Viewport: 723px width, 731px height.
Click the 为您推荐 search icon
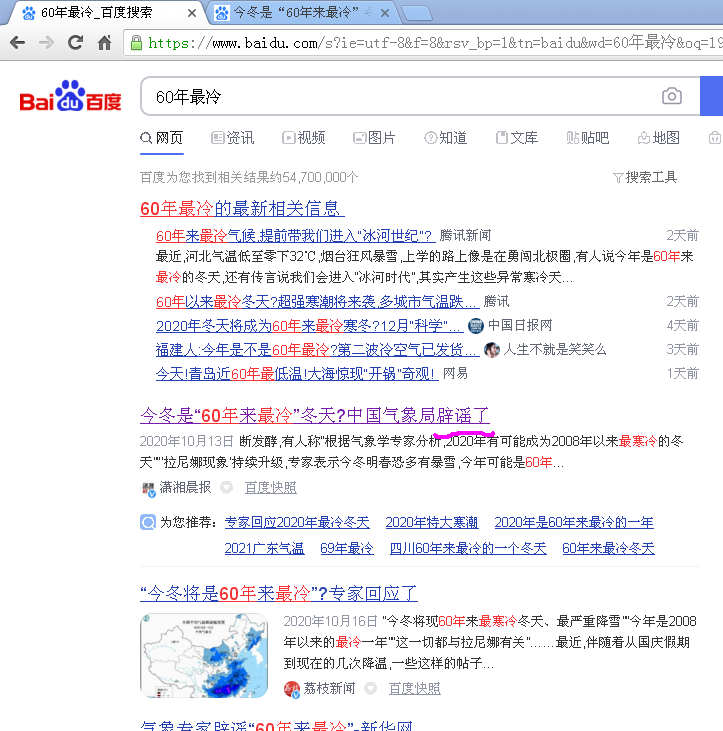[x=148, y=522]
